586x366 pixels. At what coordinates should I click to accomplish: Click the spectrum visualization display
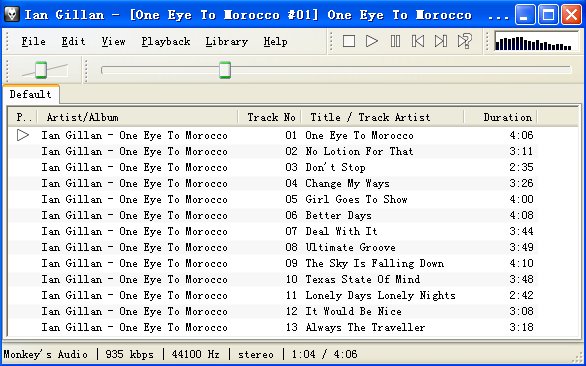point(536,41)
